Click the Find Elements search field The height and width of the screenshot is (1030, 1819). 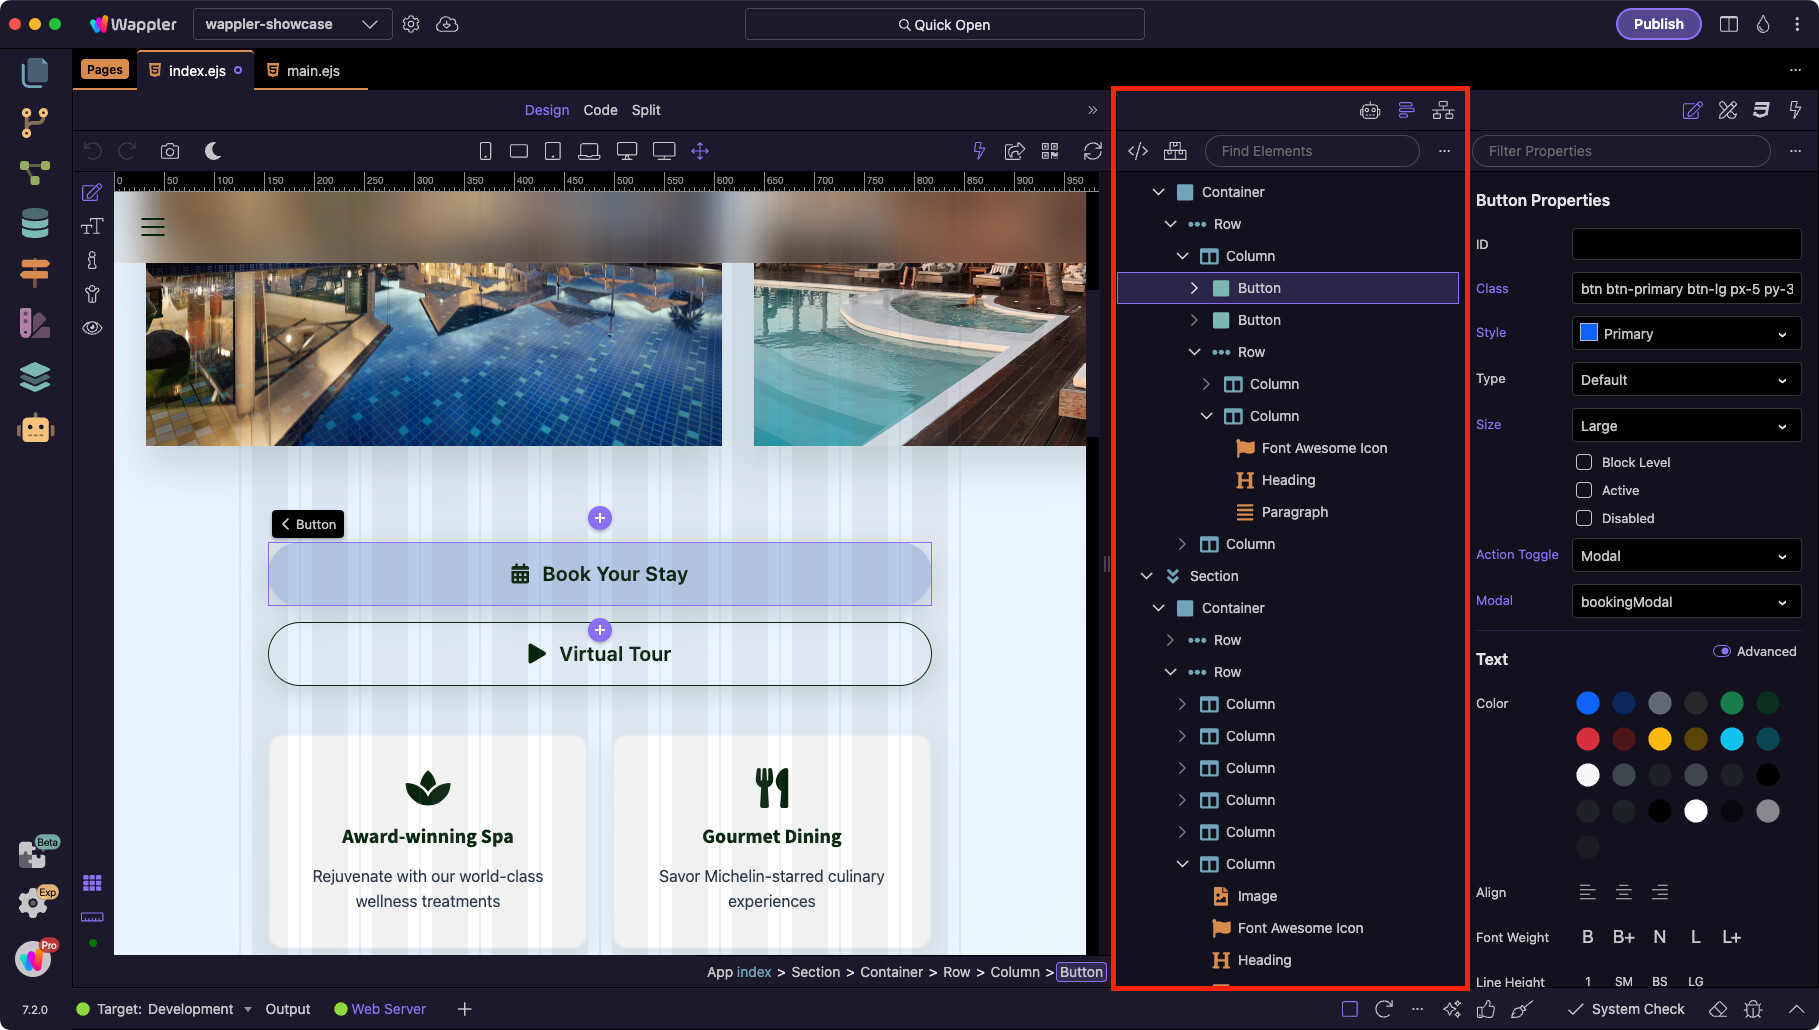point(1311,151)
